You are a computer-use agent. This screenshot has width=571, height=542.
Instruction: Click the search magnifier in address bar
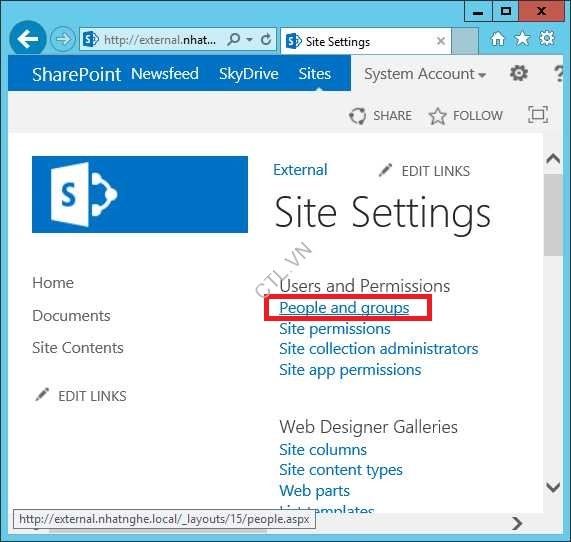[x=233, y=39]
